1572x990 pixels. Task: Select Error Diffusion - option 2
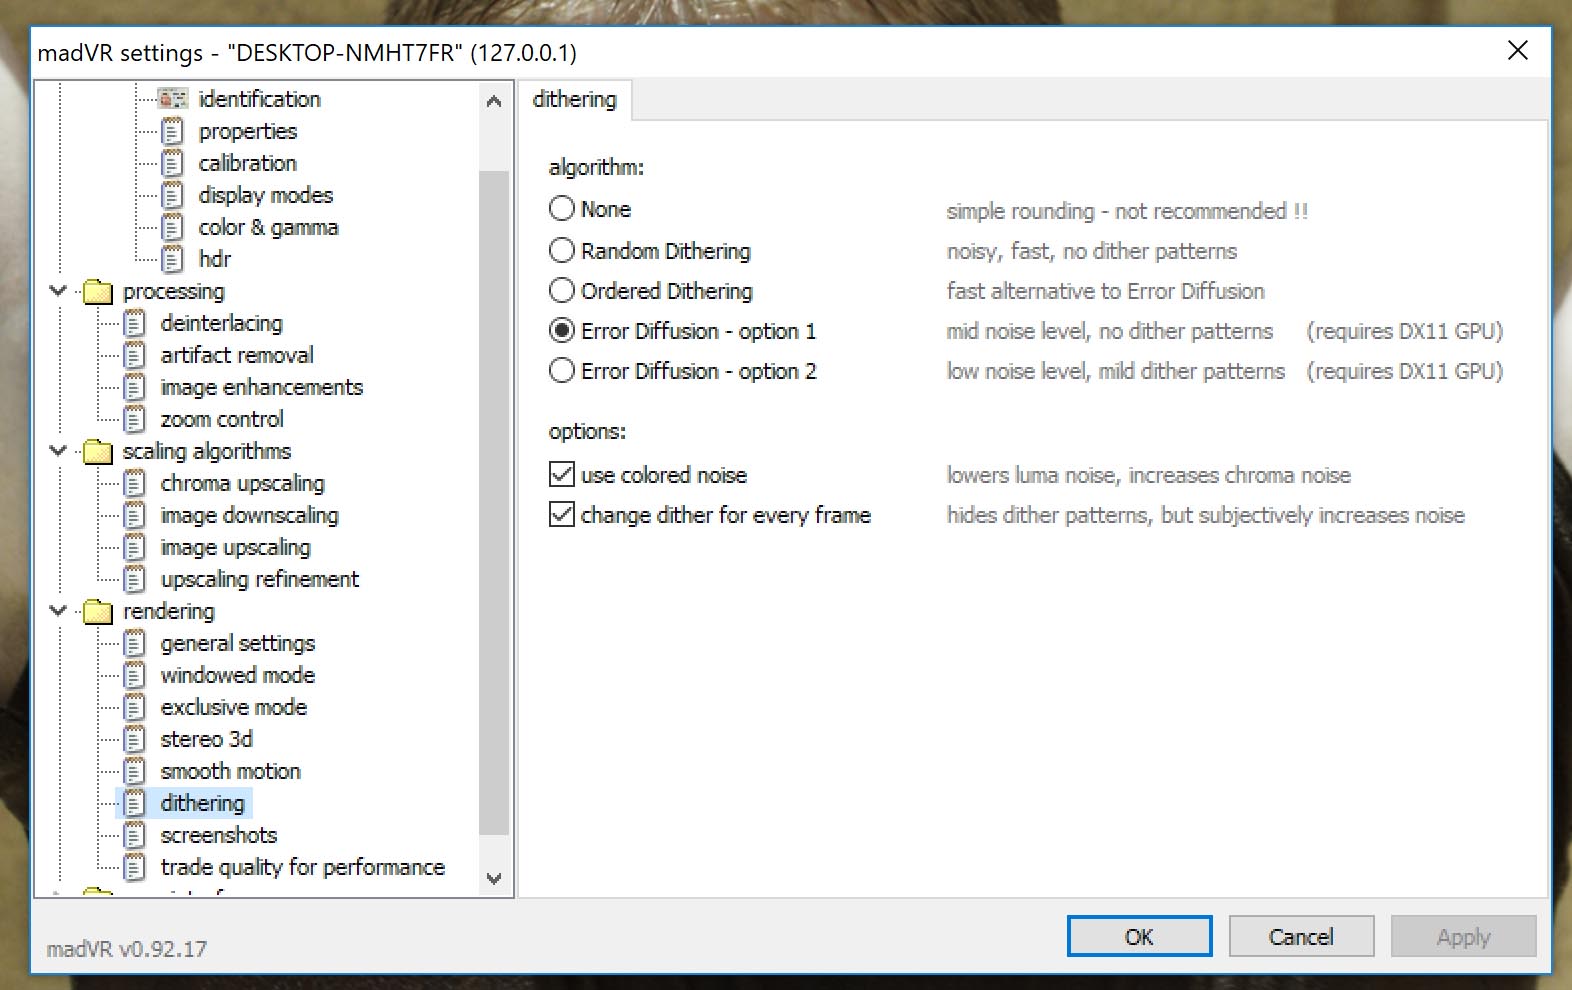562,370
